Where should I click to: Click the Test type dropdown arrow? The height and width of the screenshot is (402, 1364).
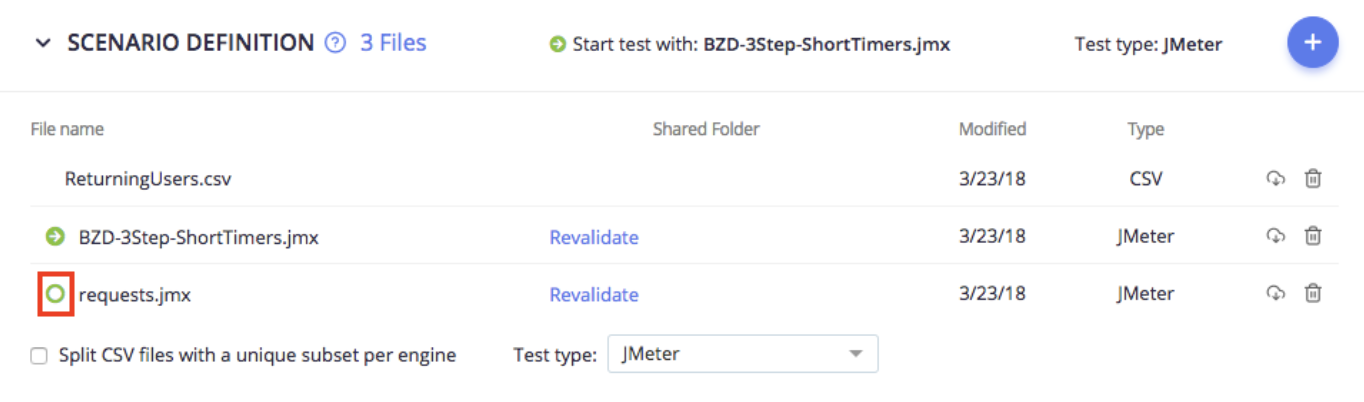coord(855,354)
